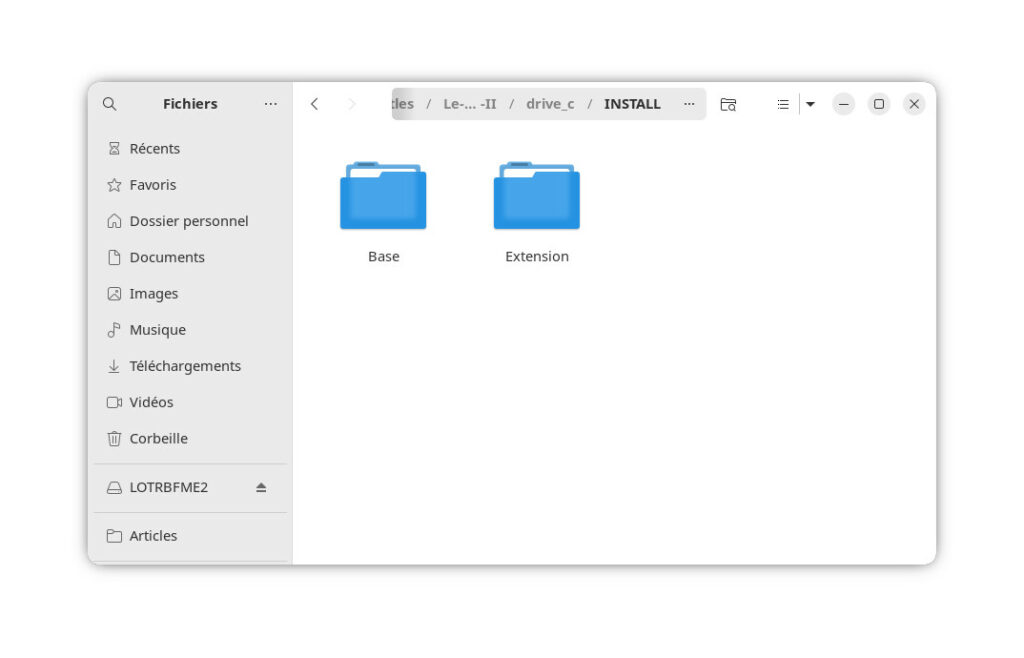The width and height of the screenshot is (1024, 658).
Task: Select the Le-... -II path segment
Action: (x=469, y=104)
